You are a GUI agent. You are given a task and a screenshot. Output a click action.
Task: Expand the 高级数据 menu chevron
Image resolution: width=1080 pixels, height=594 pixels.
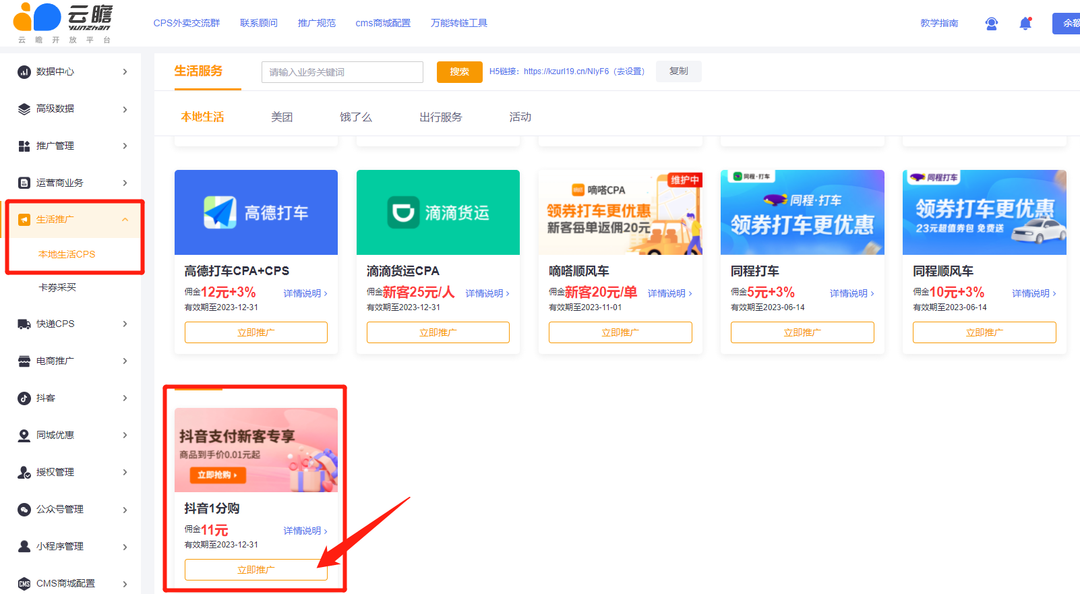tap(125, 109)
